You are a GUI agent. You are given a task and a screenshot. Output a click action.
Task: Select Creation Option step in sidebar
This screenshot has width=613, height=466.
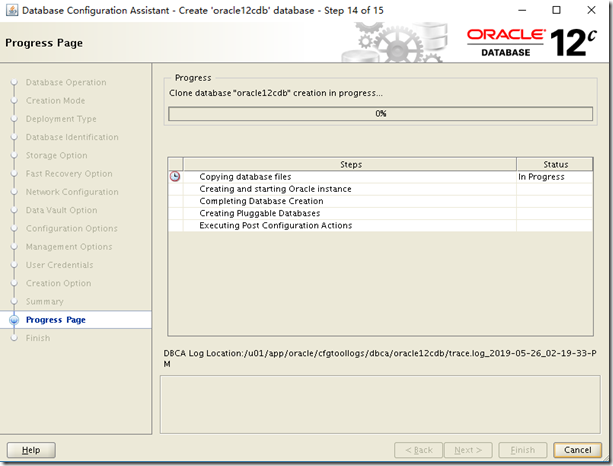pos(58,283)
